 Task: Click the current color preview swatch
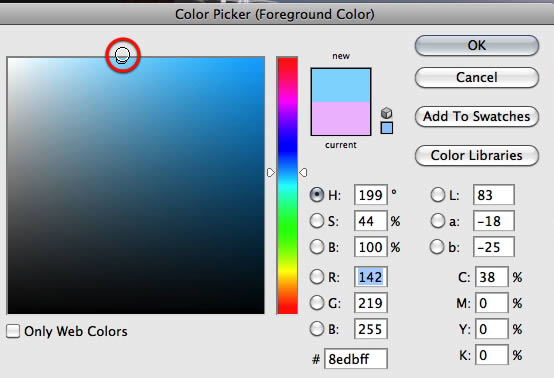coord(341,118)
